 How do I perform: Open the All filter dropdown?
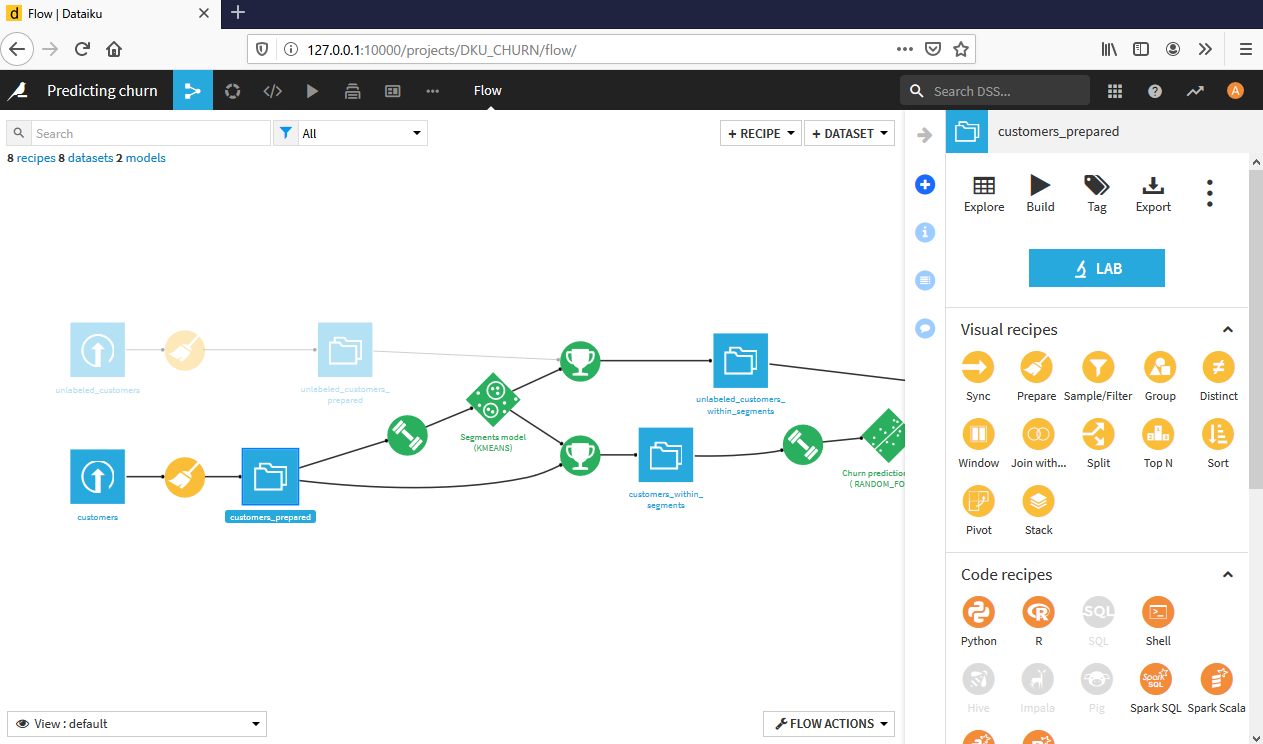pyautogui.click(x=362, y=133)
